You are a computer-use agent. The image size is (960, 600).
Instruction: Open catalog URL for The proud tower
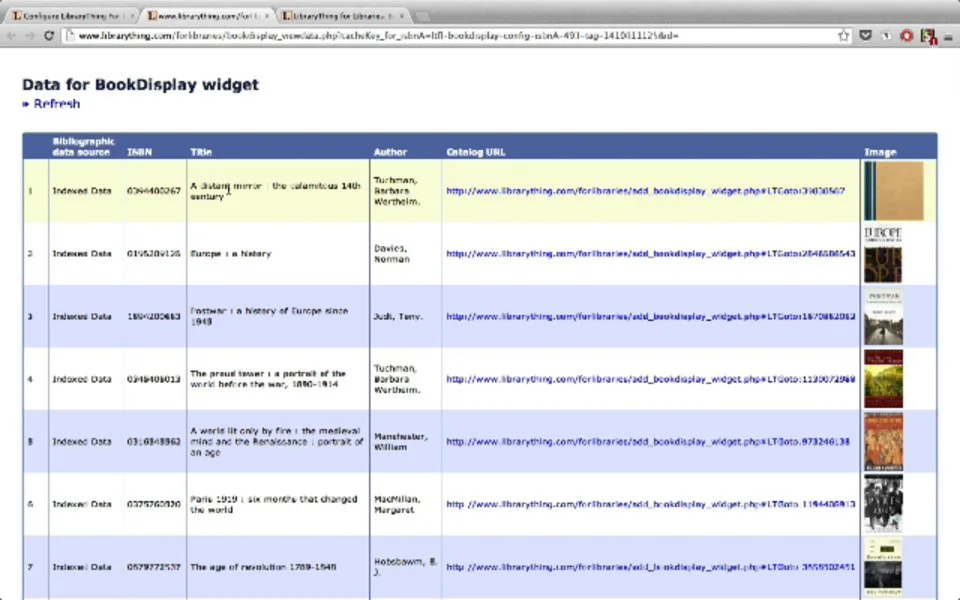650,379
